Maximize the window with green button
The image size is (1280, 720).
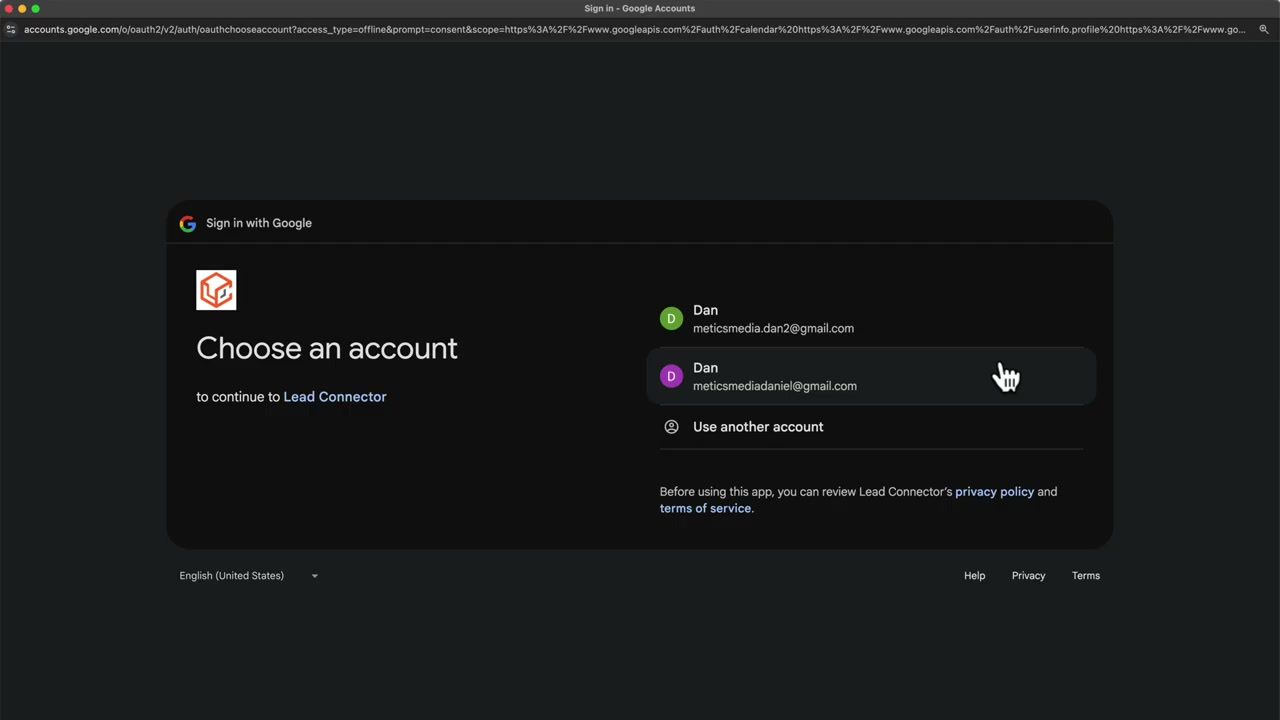coord(36,9)
